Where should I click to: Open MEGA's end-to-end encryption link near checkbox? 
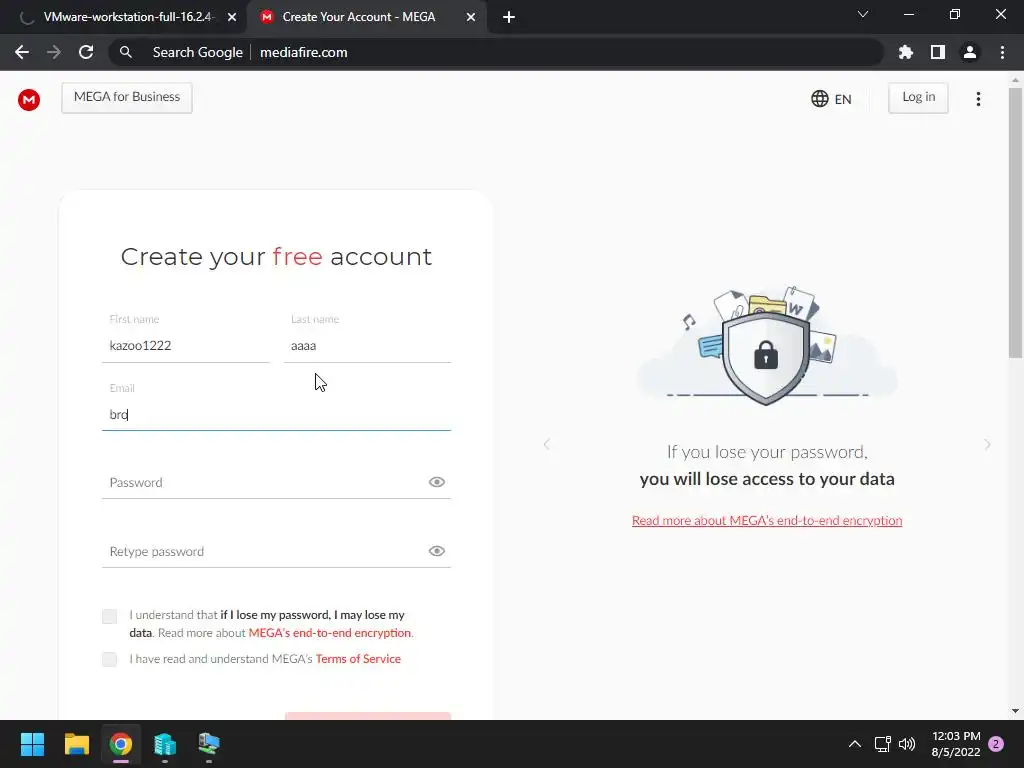330,633
